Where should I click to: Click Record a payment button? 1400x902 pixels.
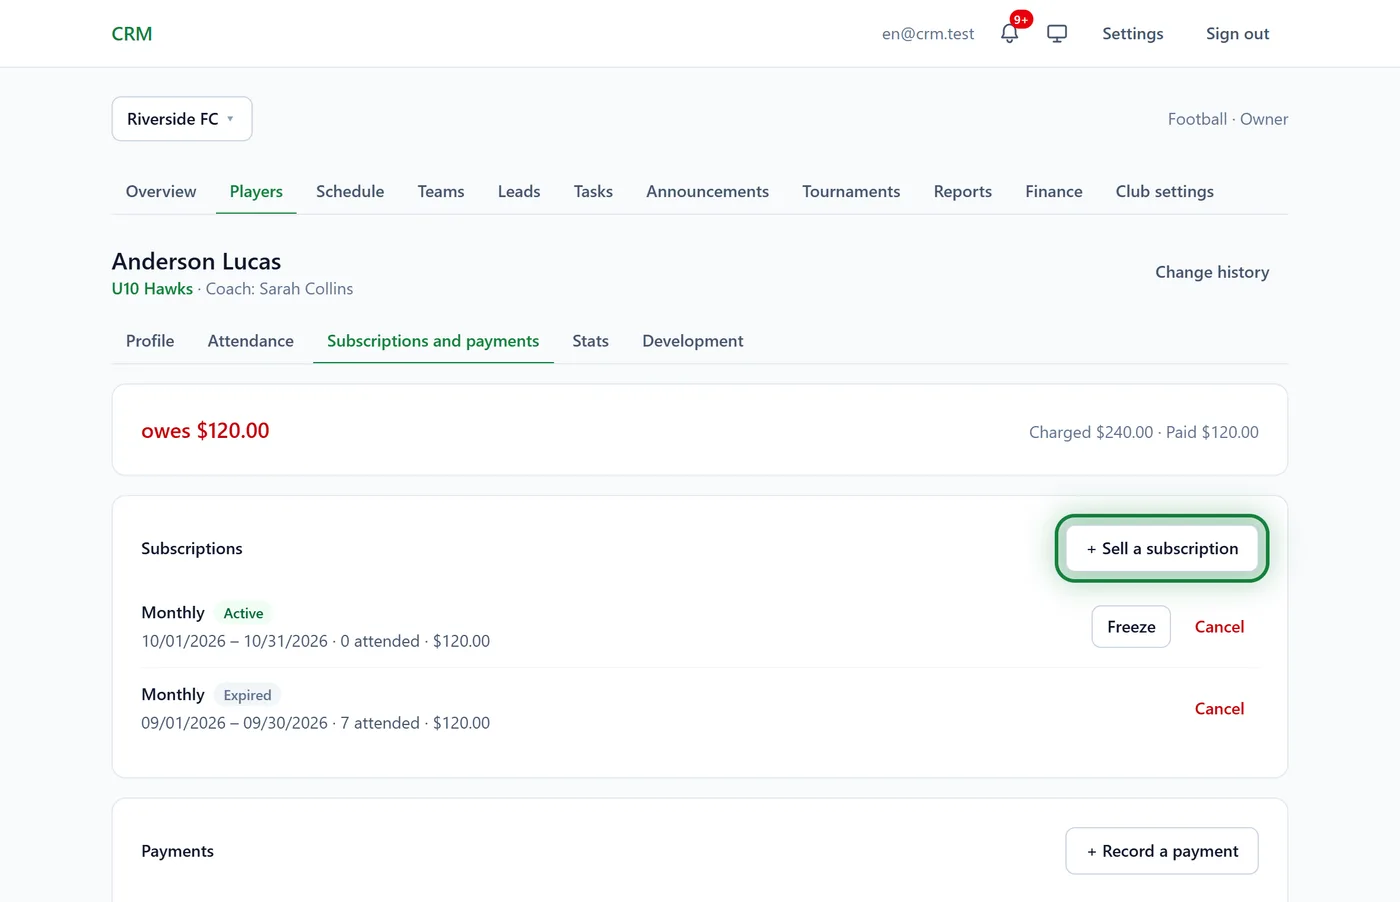coord(1162,851)
